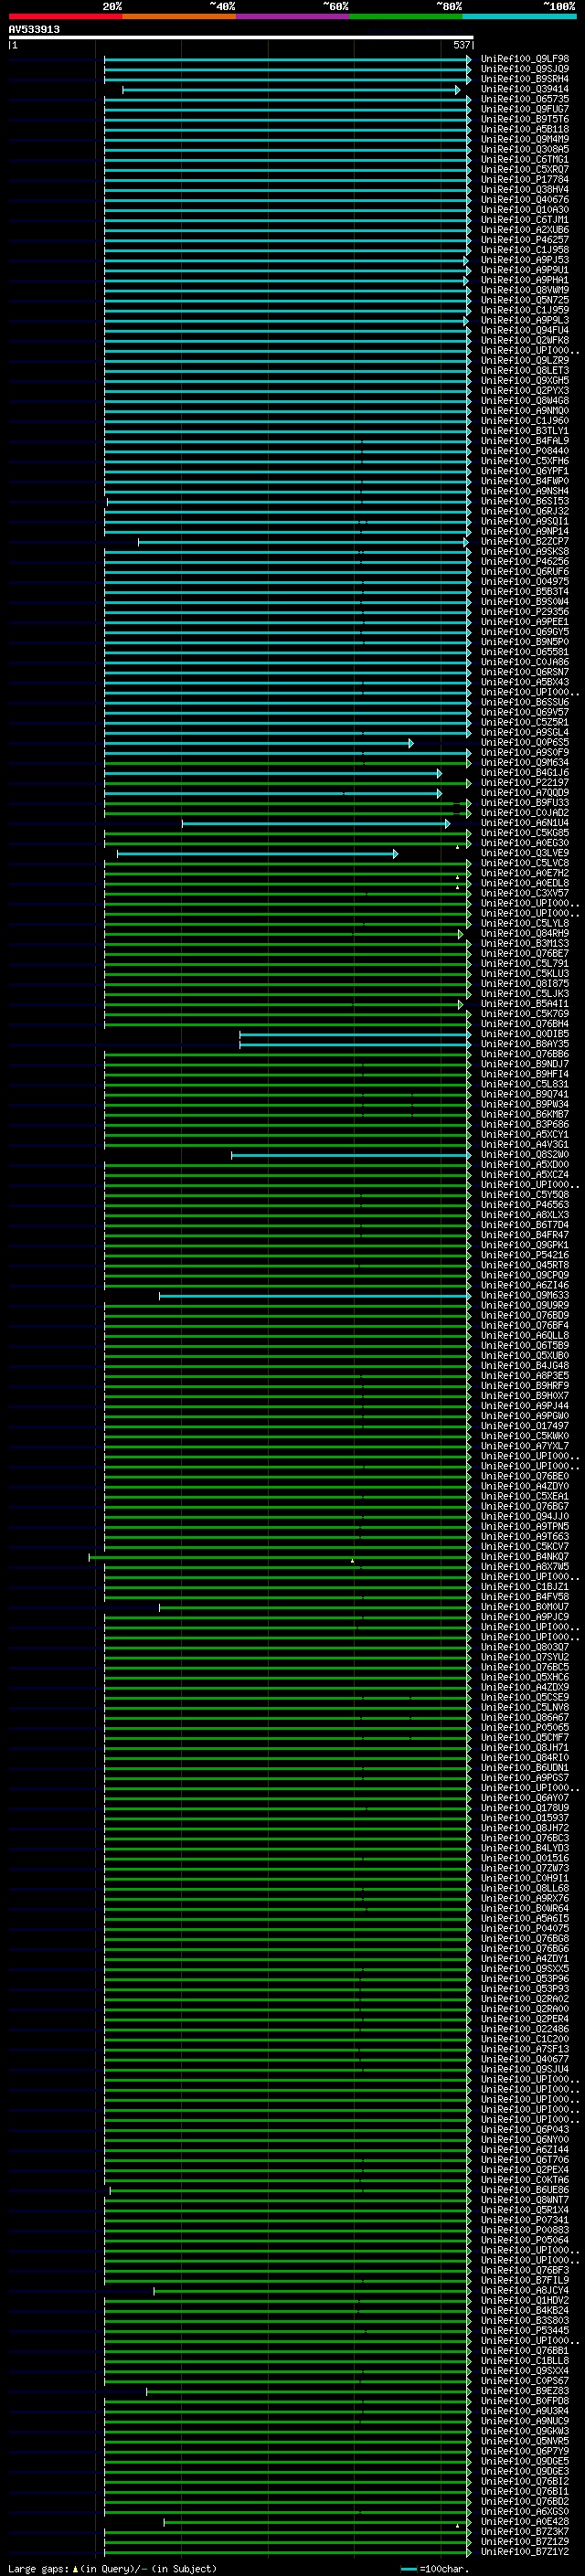This screenshot has width=585, height=2576.
Task: Select hit label UniRef100_B4NKQ7
Action: point(524,1557)
